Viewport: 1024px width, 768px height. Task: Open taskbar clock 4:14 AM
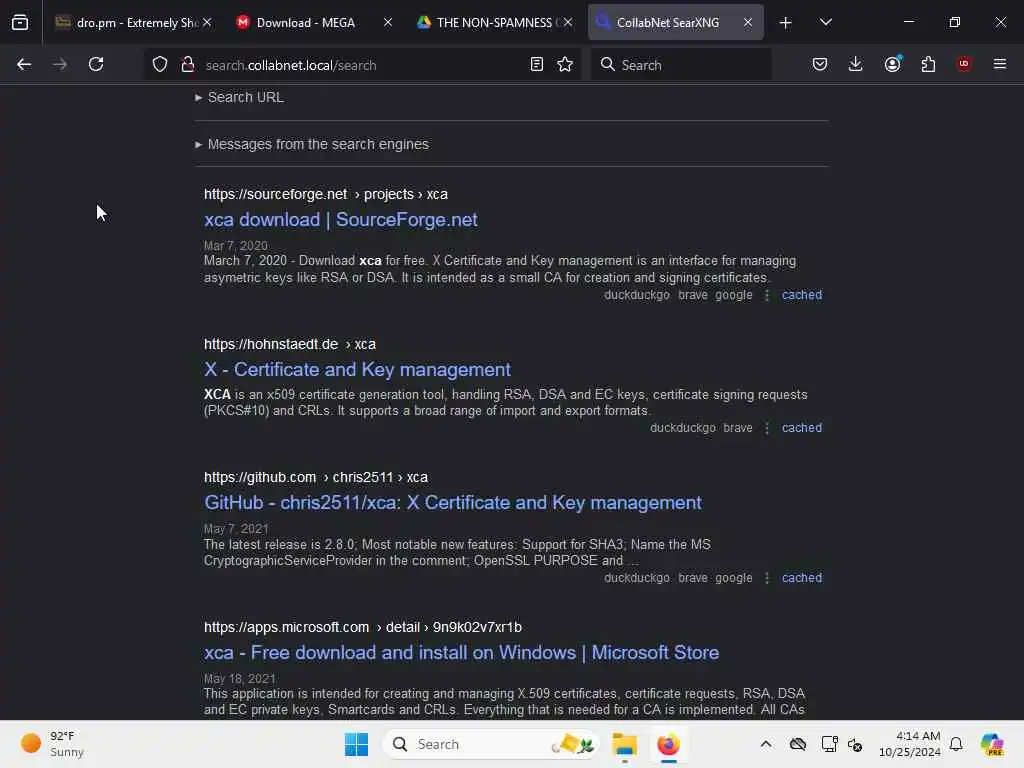click(910, 744)
